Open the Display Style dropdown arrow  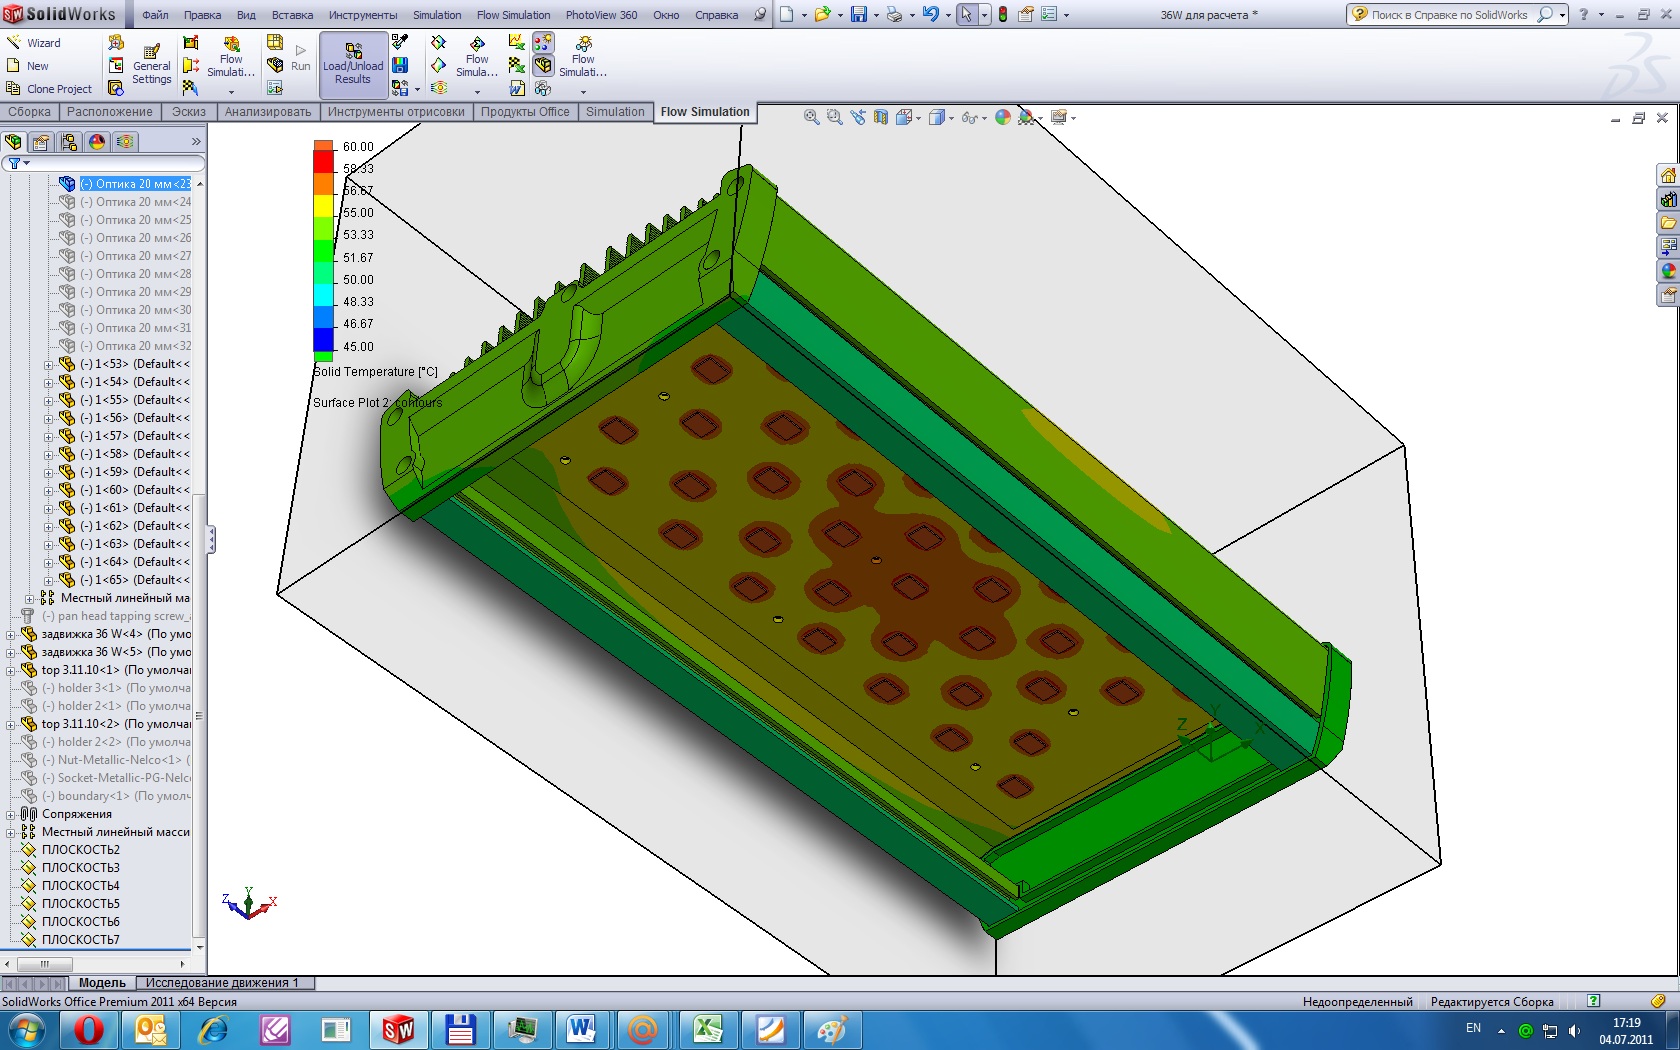pyautogui.click(x=952, y=118)
